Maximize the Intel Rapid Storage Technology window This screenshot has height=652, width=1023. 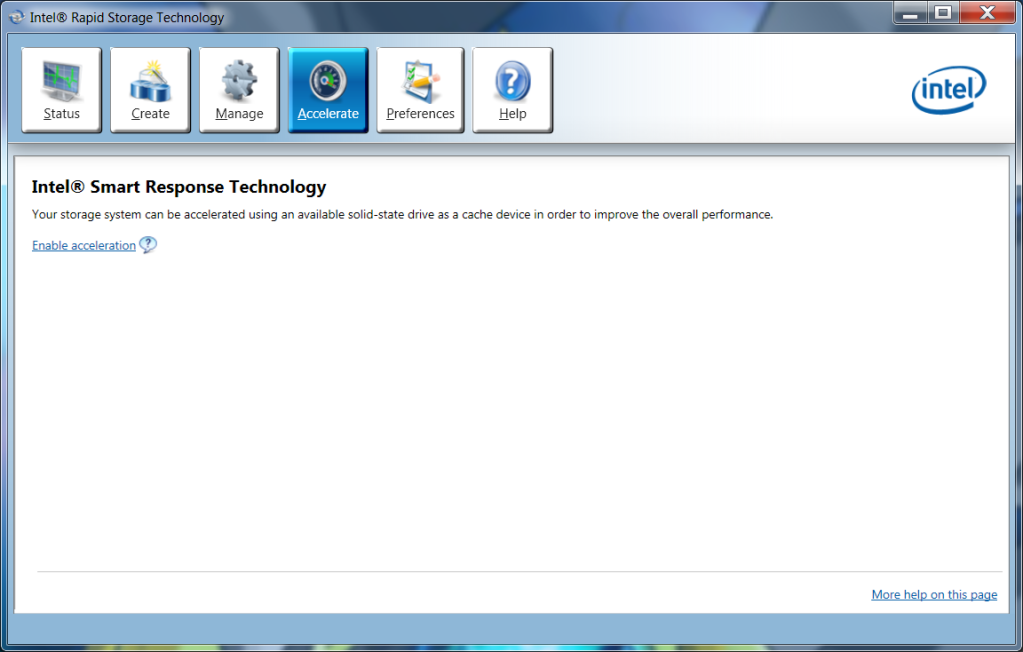pyautogui.click(x=943, y=13)
